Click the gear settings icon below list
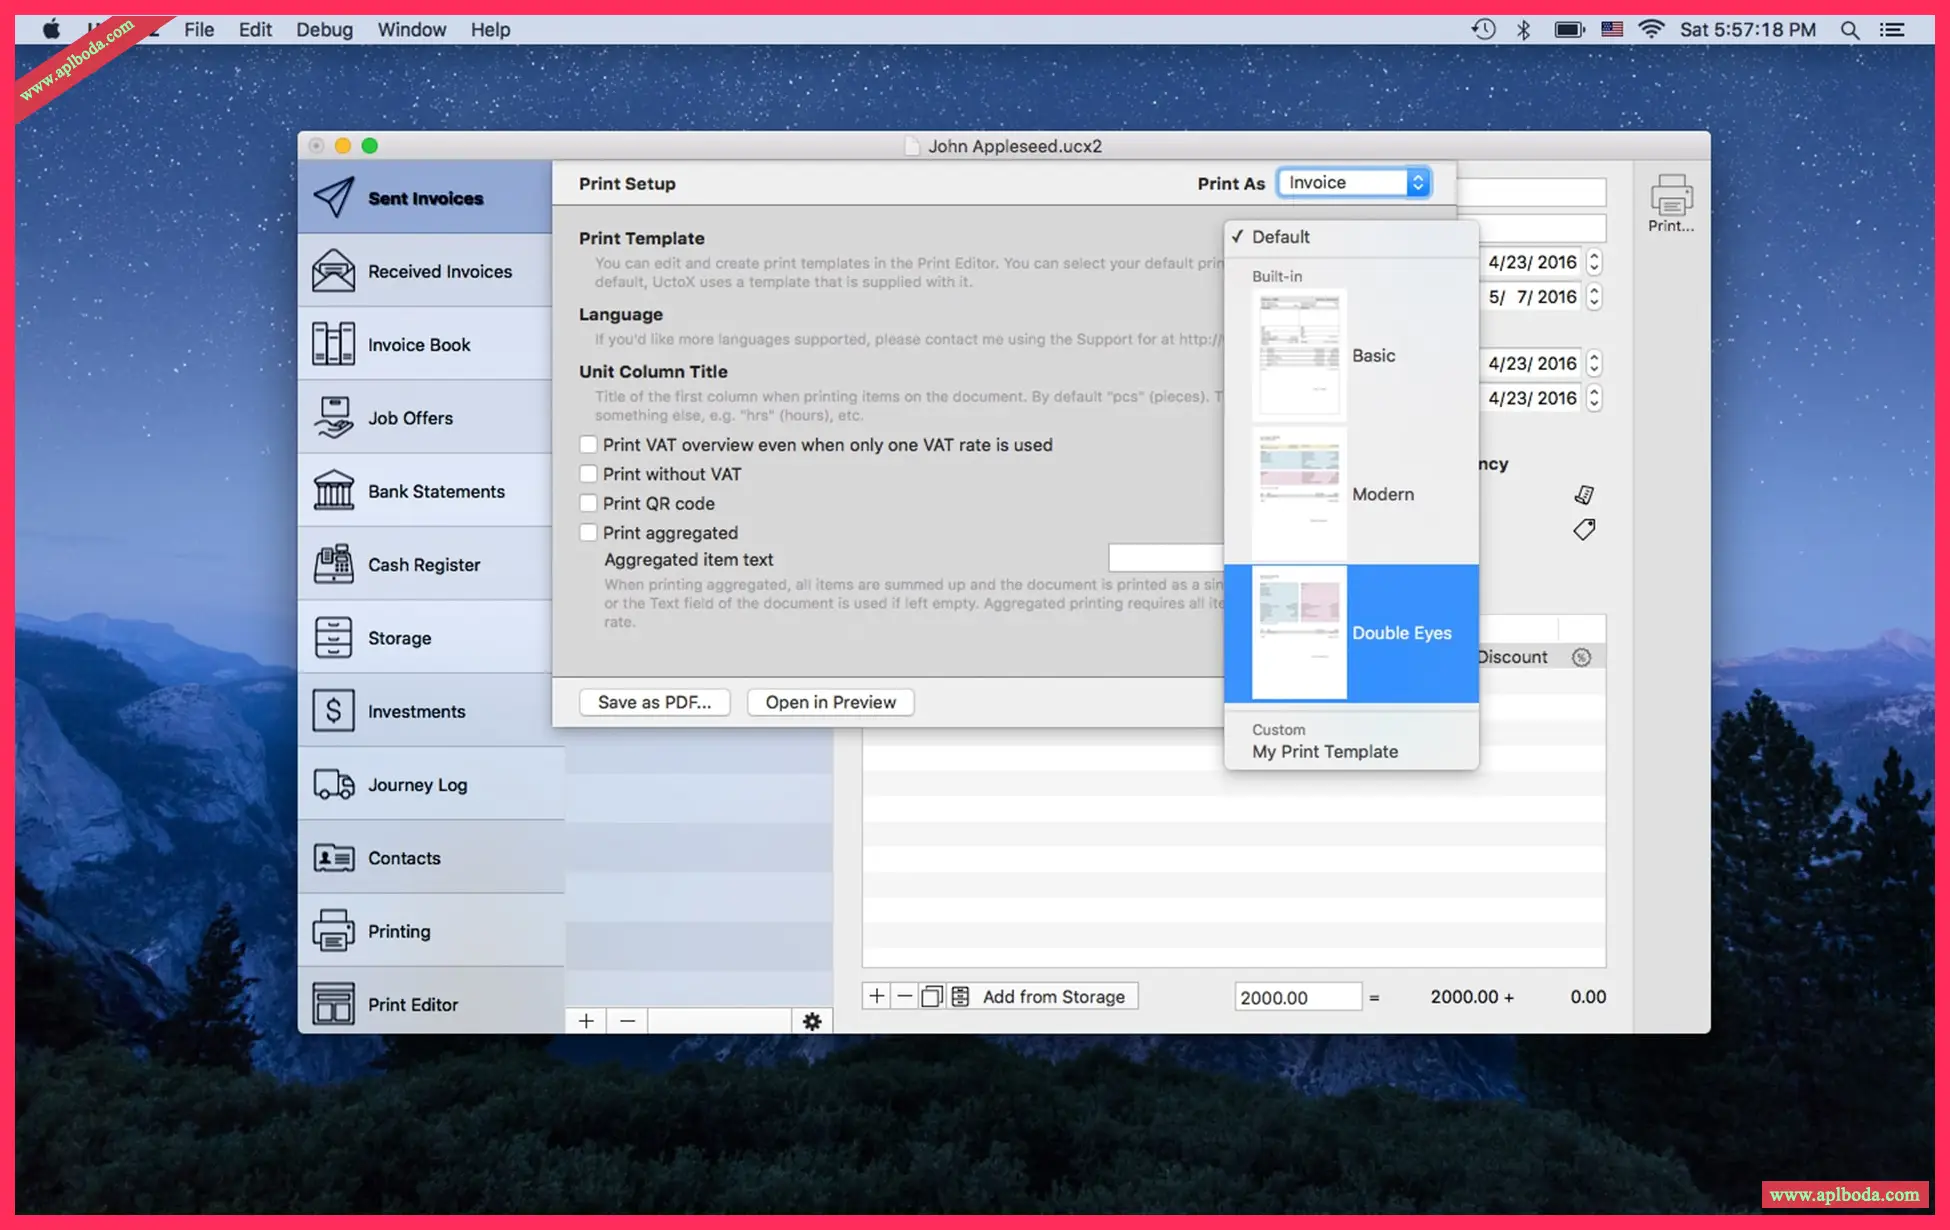This screenshot has height=1230, width=1950. [x=812, y=1021]
